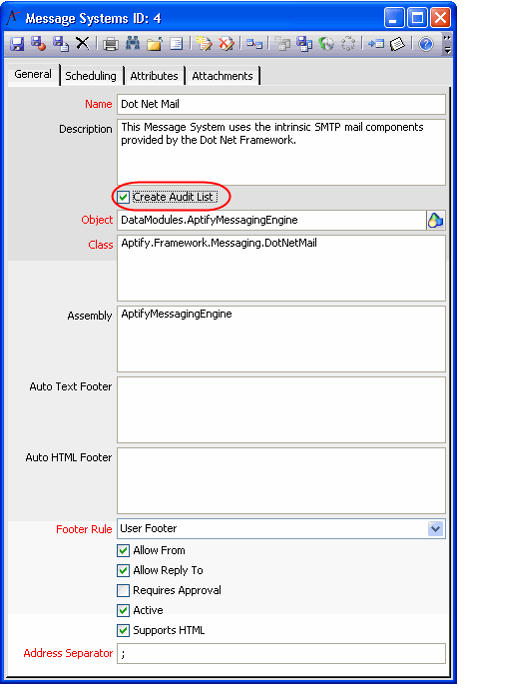Click the Object field with DataModules.AptifyMessagingEngine
The height and width of the screenshot is (691, 529).
272,220
